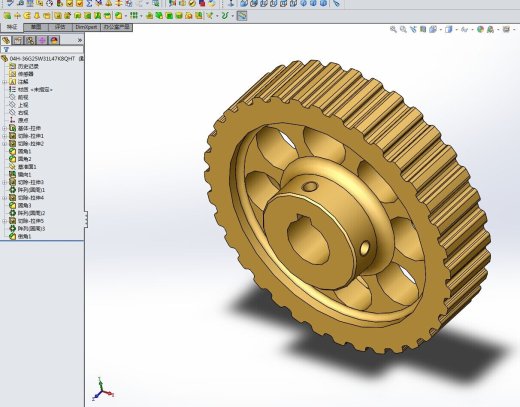The image size is (520, 407).
Task: Open the Hide/Show Items dropdown
Action: pos(465,29)
